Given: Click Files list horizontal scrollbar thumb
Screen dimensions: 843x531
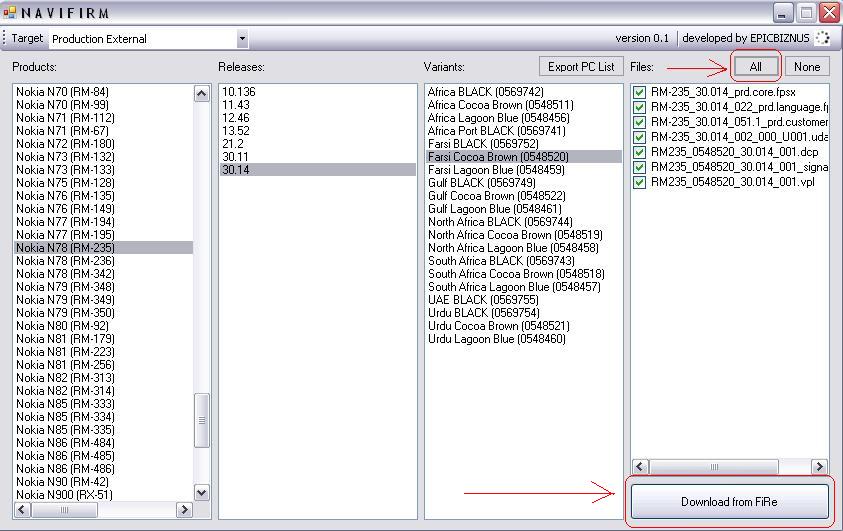Looking at the screenshot, I should 713,467.
